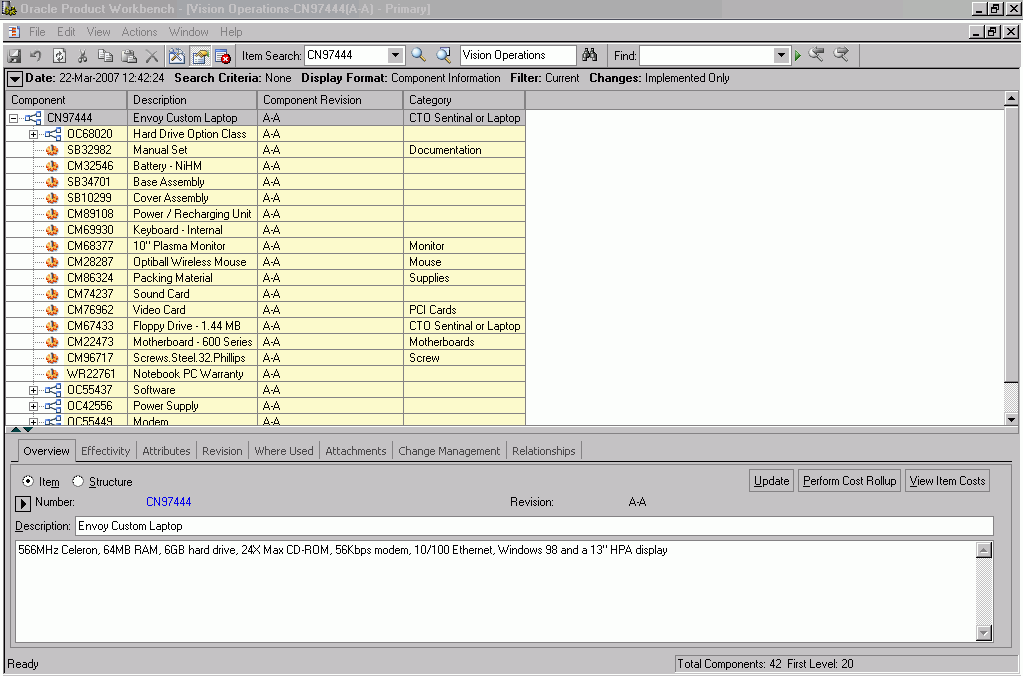Click the long description scrollbar down arrow
Viewport: 1023px width, 676px height.
[x=984, y=632]
